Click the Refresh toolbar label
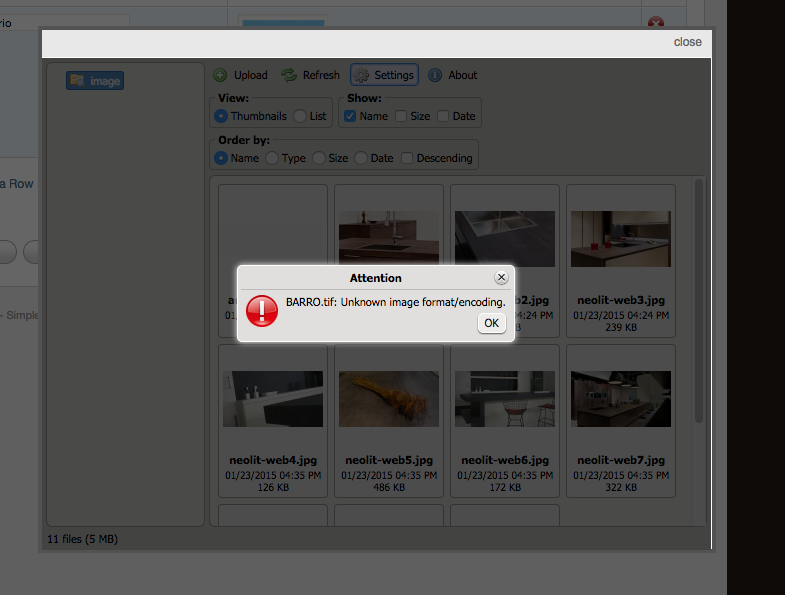Image resolution: width=785 pixels, height=595 pixels. [321, 75]
